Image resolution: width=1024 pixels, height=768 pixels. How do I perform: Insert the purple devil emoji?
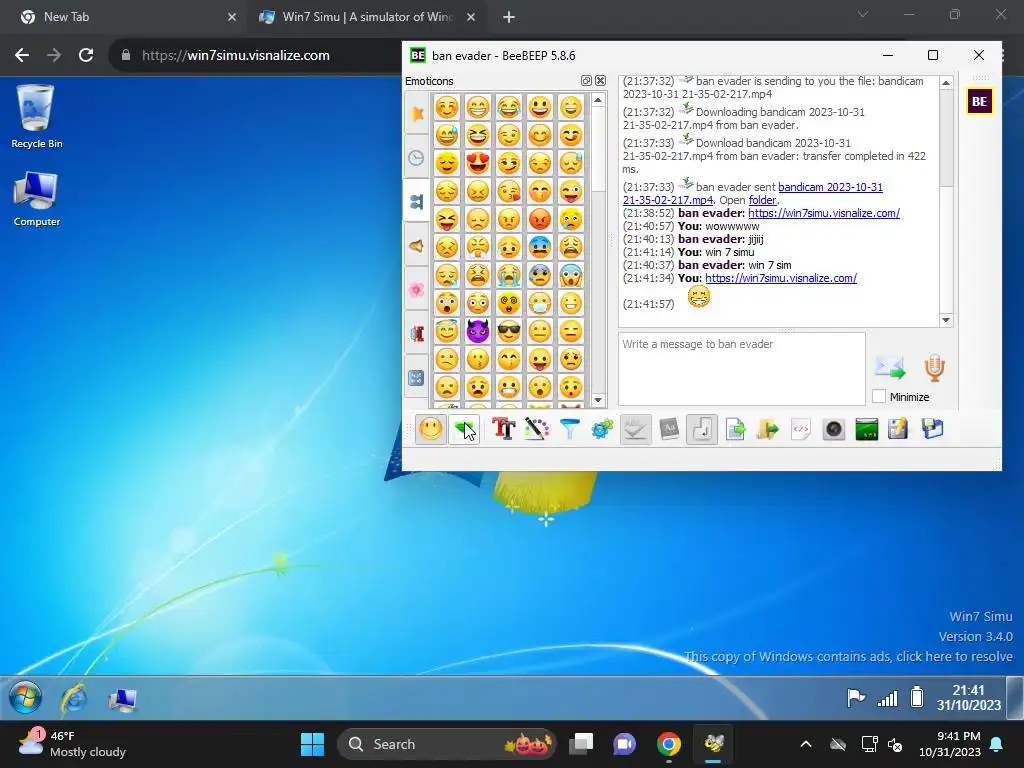tap(478, 331)
